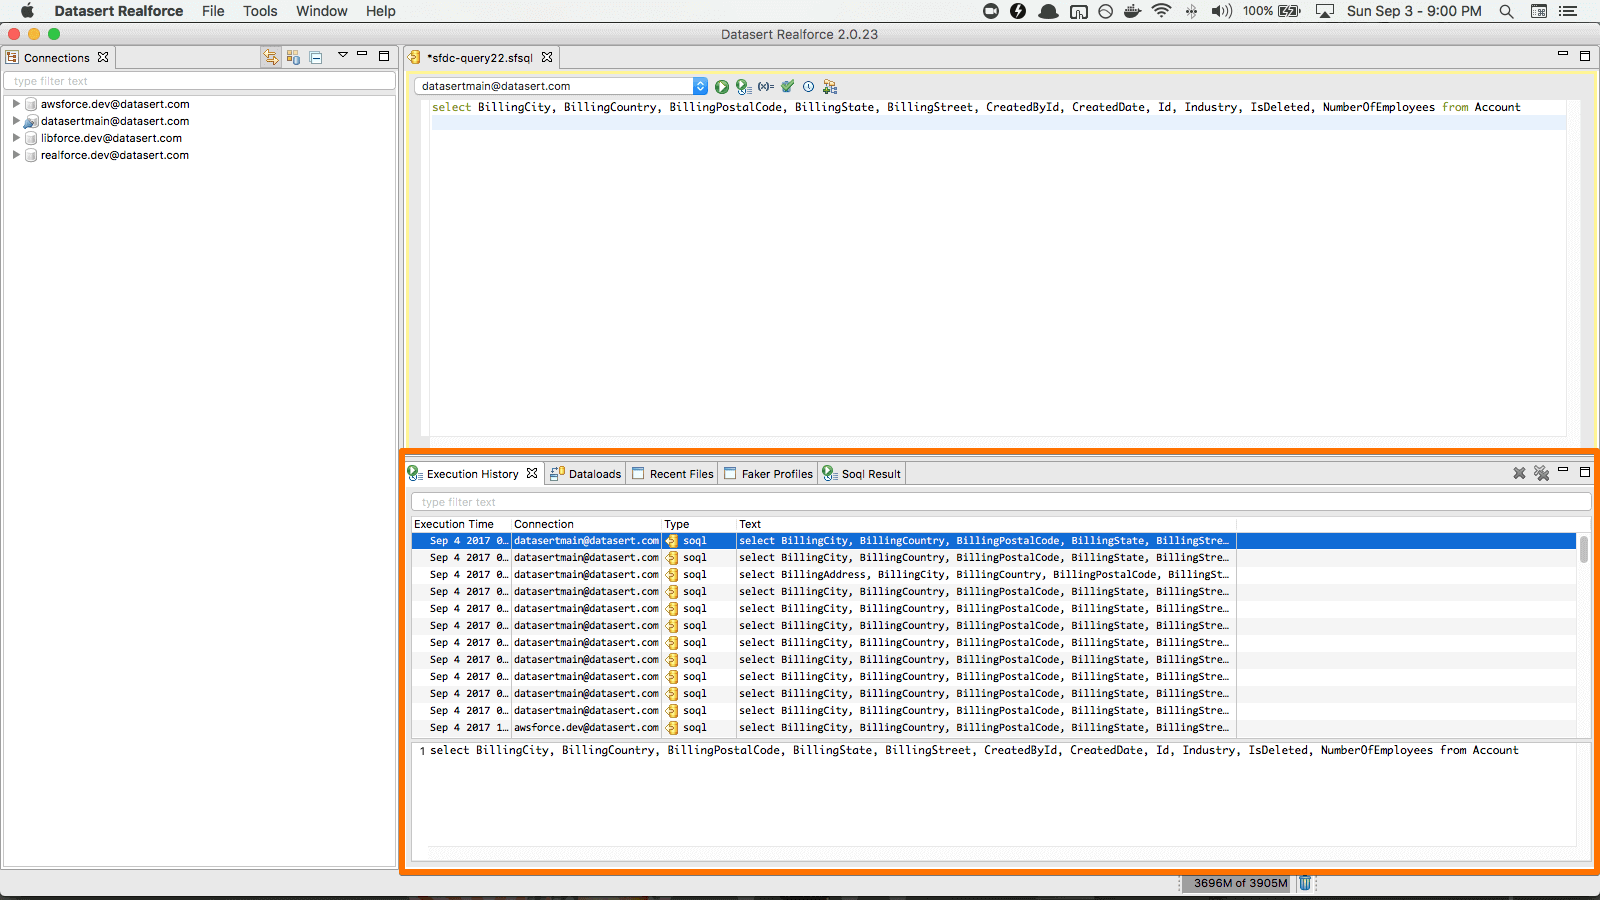Click the variables (x)= toolbar icon

point(765,87)
